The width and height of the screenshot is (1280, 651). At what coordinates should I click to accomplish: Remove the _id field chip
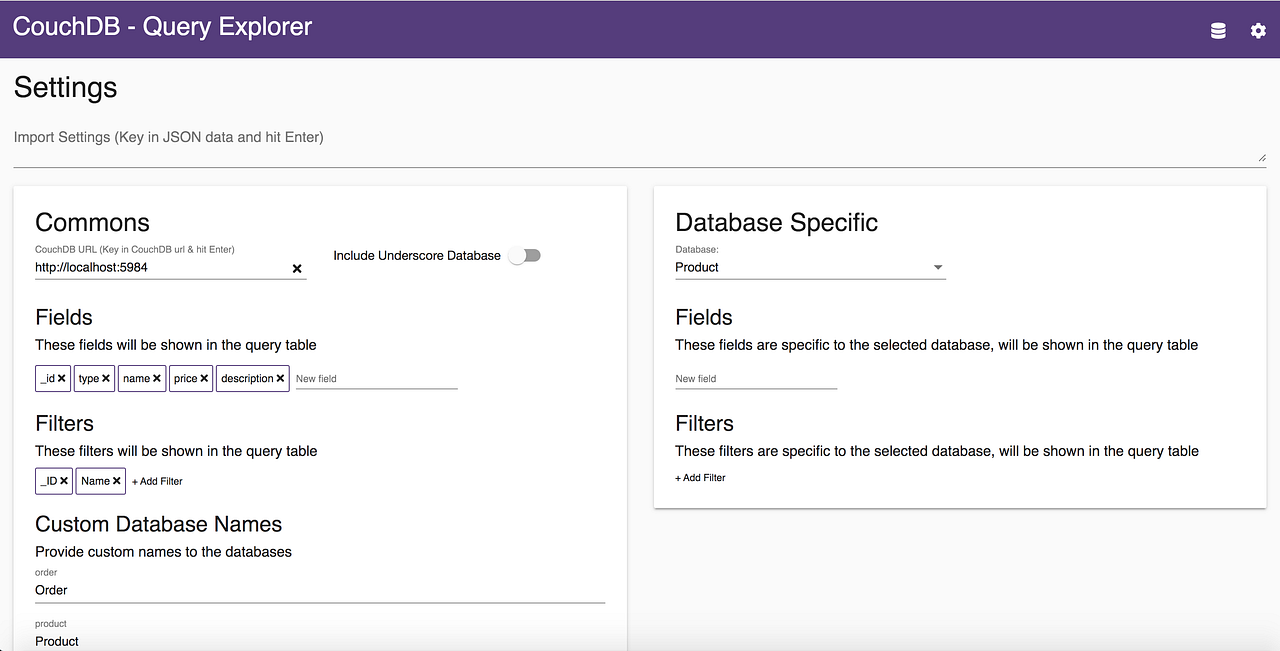63,378
